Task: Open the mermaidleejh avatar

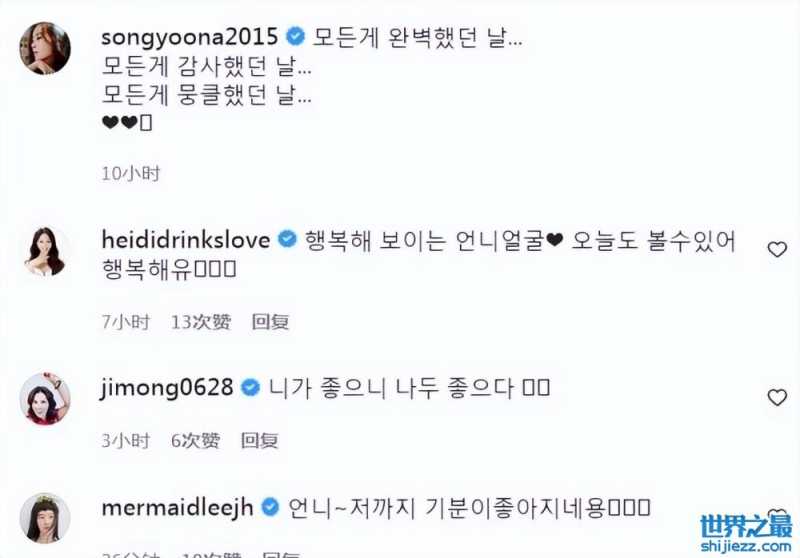Action: (45, 518)
